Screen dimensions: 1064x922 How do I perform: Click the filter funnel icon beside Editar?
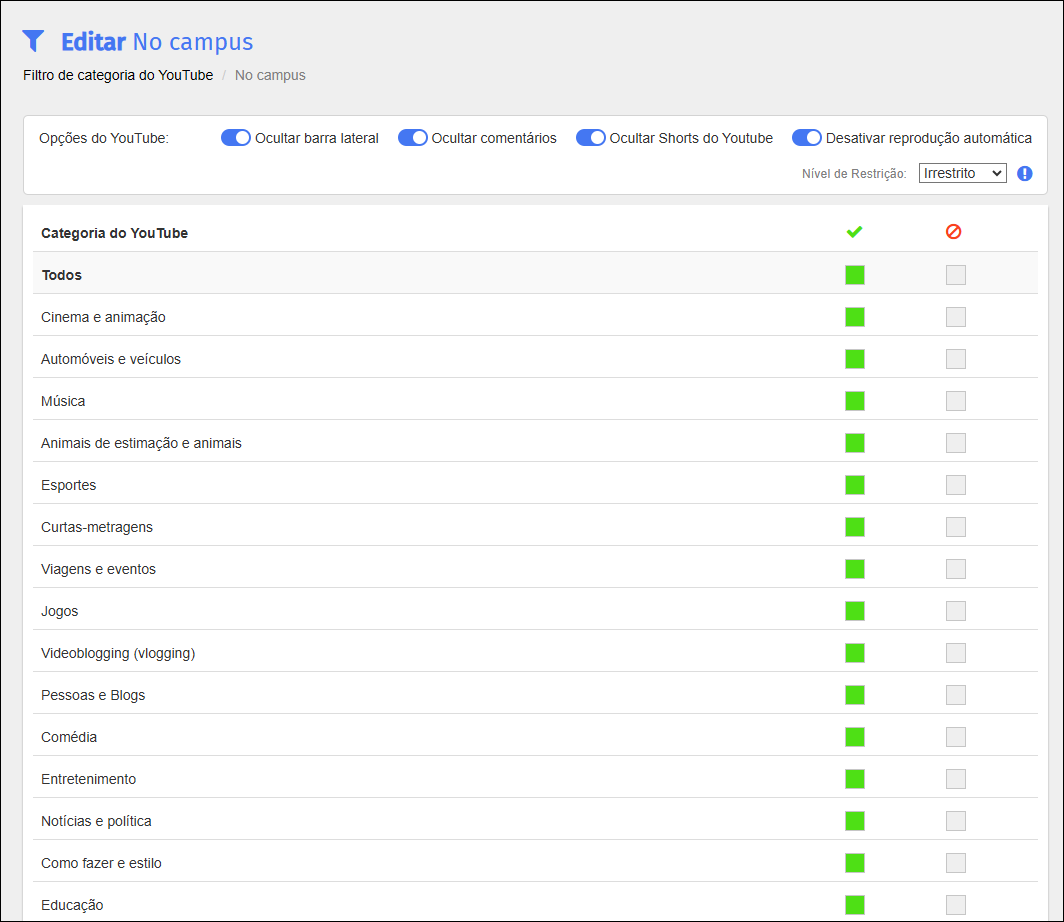click(33, 41)
